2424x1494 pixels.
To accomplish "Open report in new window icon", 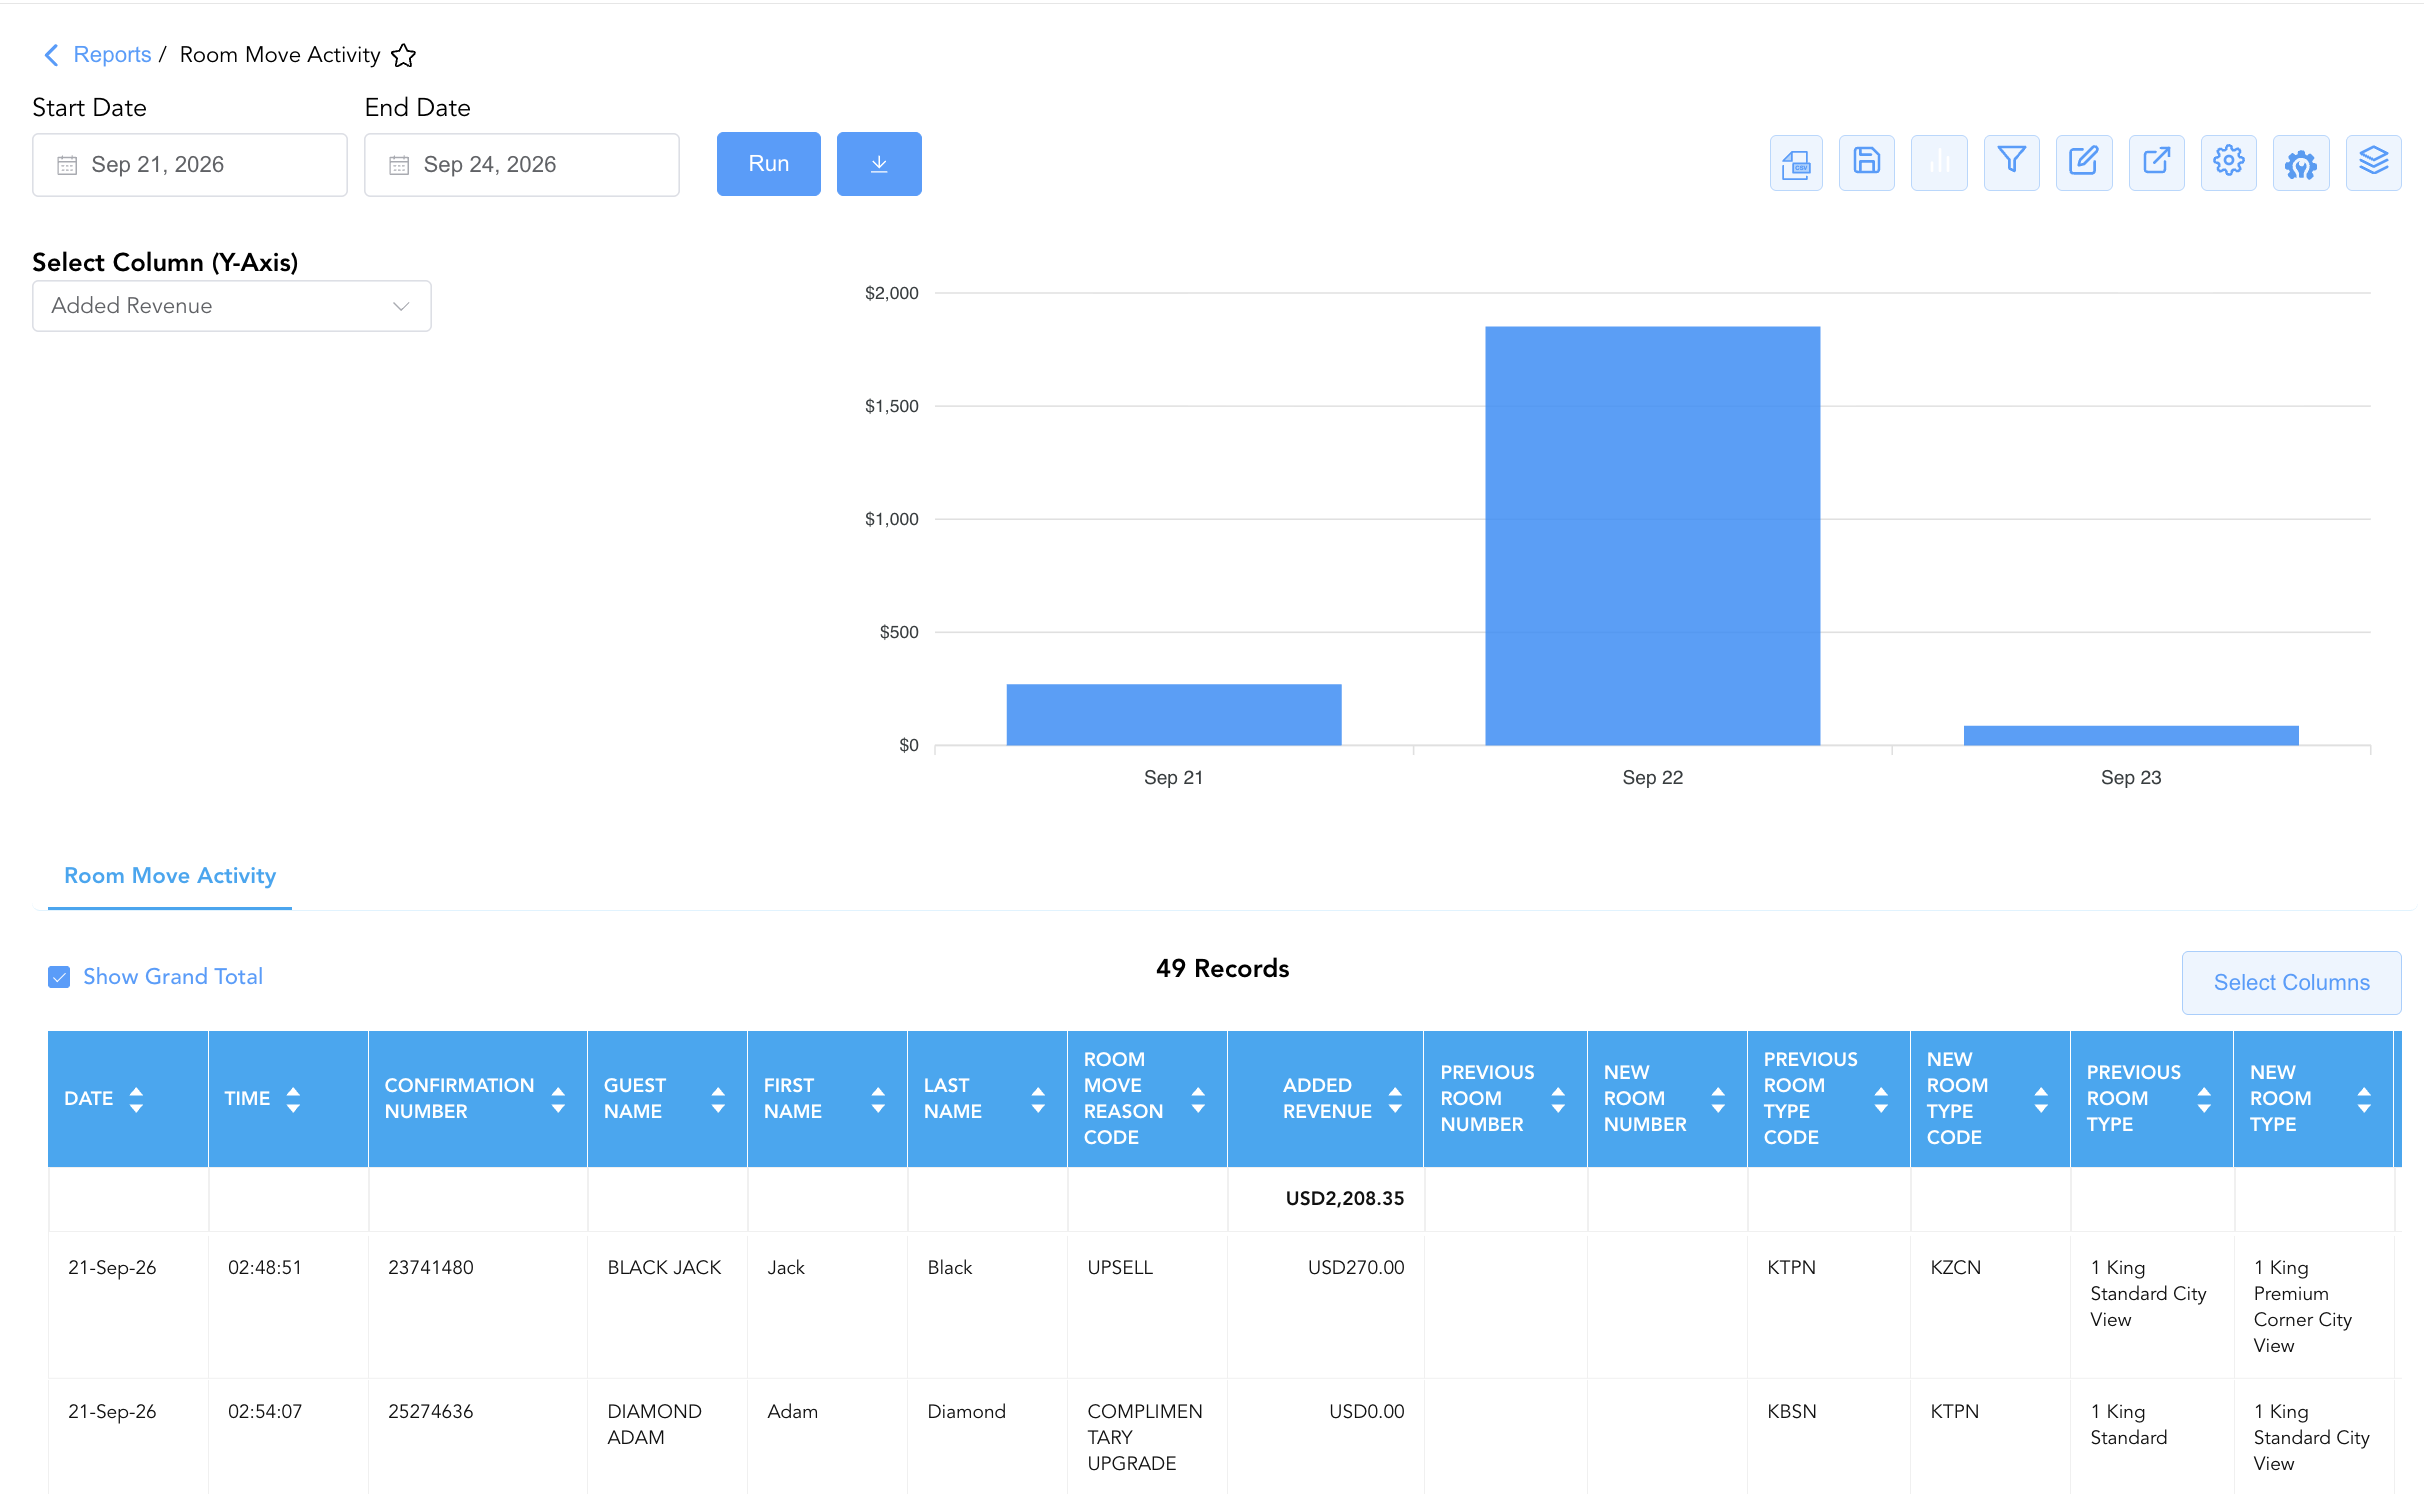I will pyautogui.click(x=2156, y=163).
